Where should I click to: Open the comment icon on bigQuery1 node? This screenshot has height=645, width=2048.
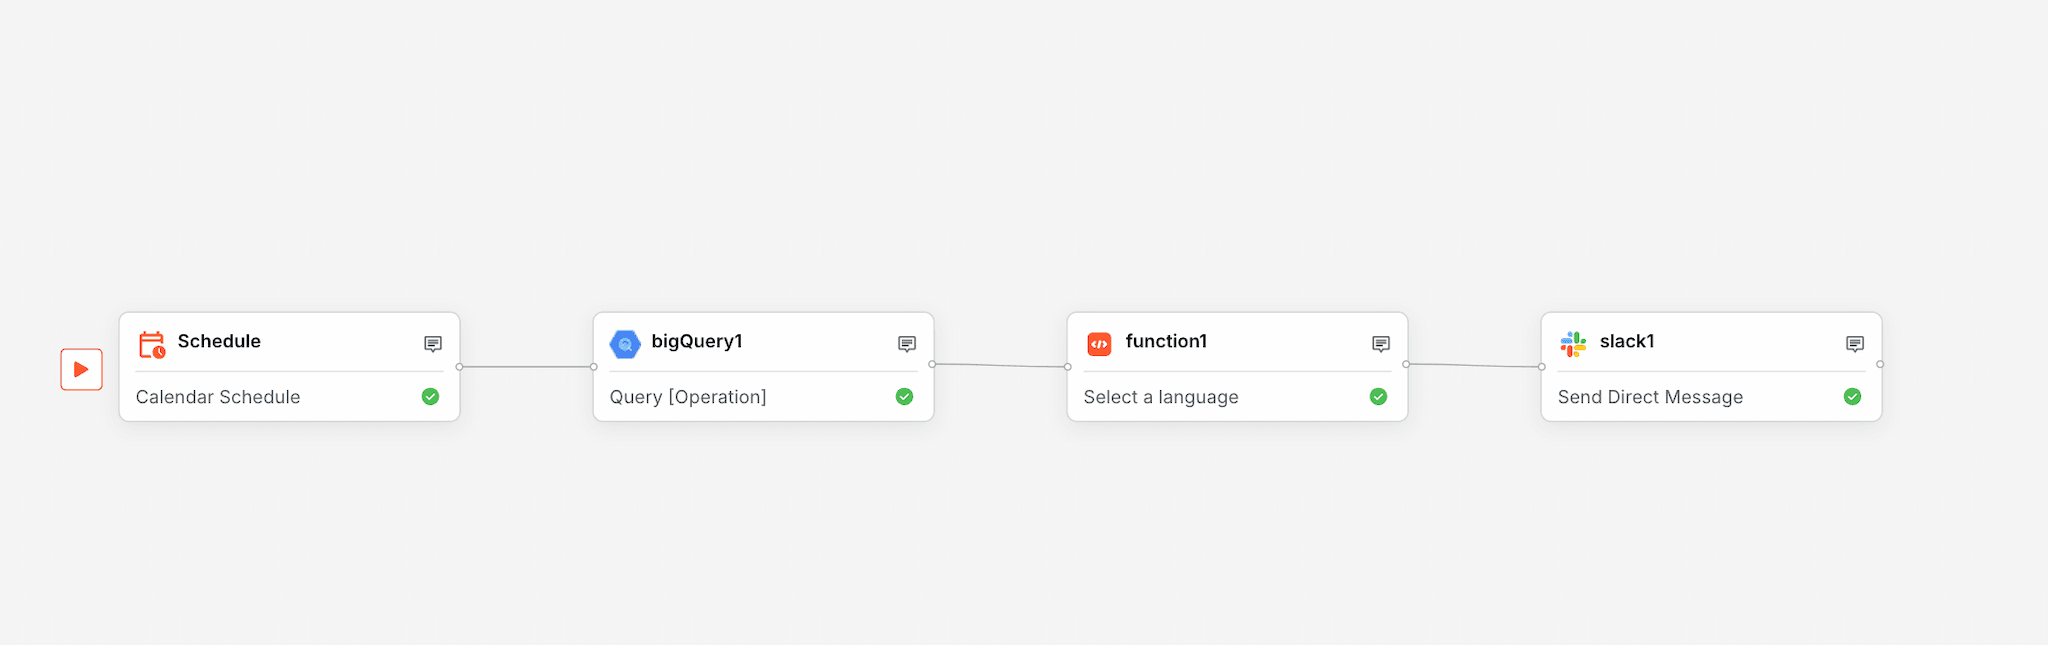click(907, 344)
